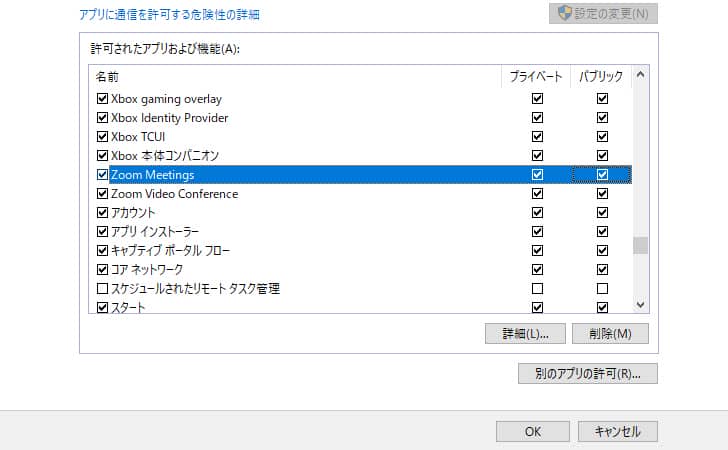The height and width of the screenshot is (450, 728).
Task: Toggle キャプティブ ポータル フロー プライベート checkbox
Action: pos(537,251)
